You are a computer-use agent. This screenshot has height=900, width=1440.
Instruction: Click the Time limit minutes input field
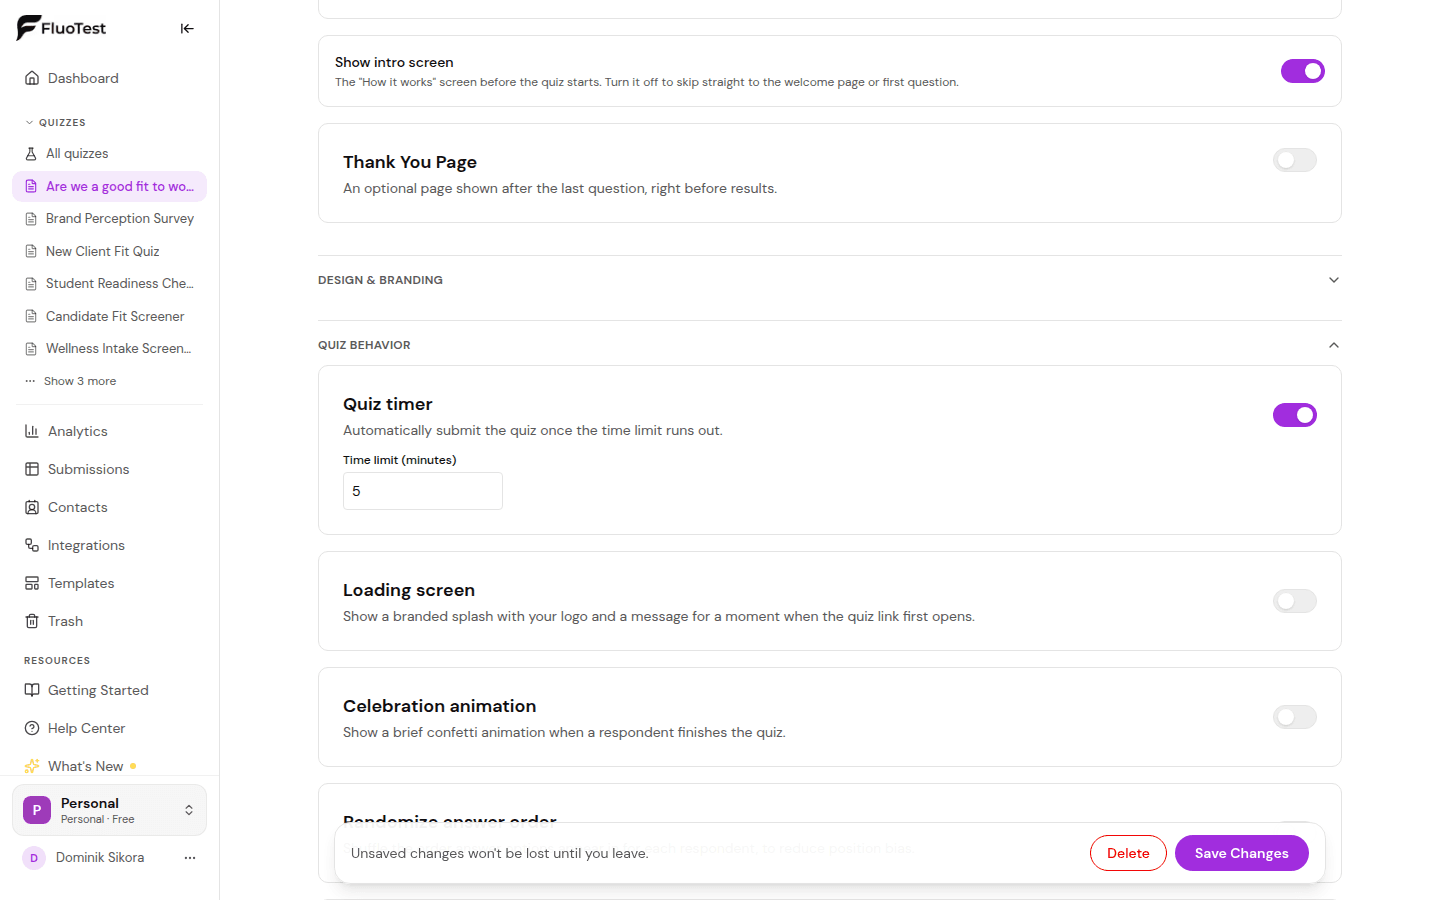(423, 491)
